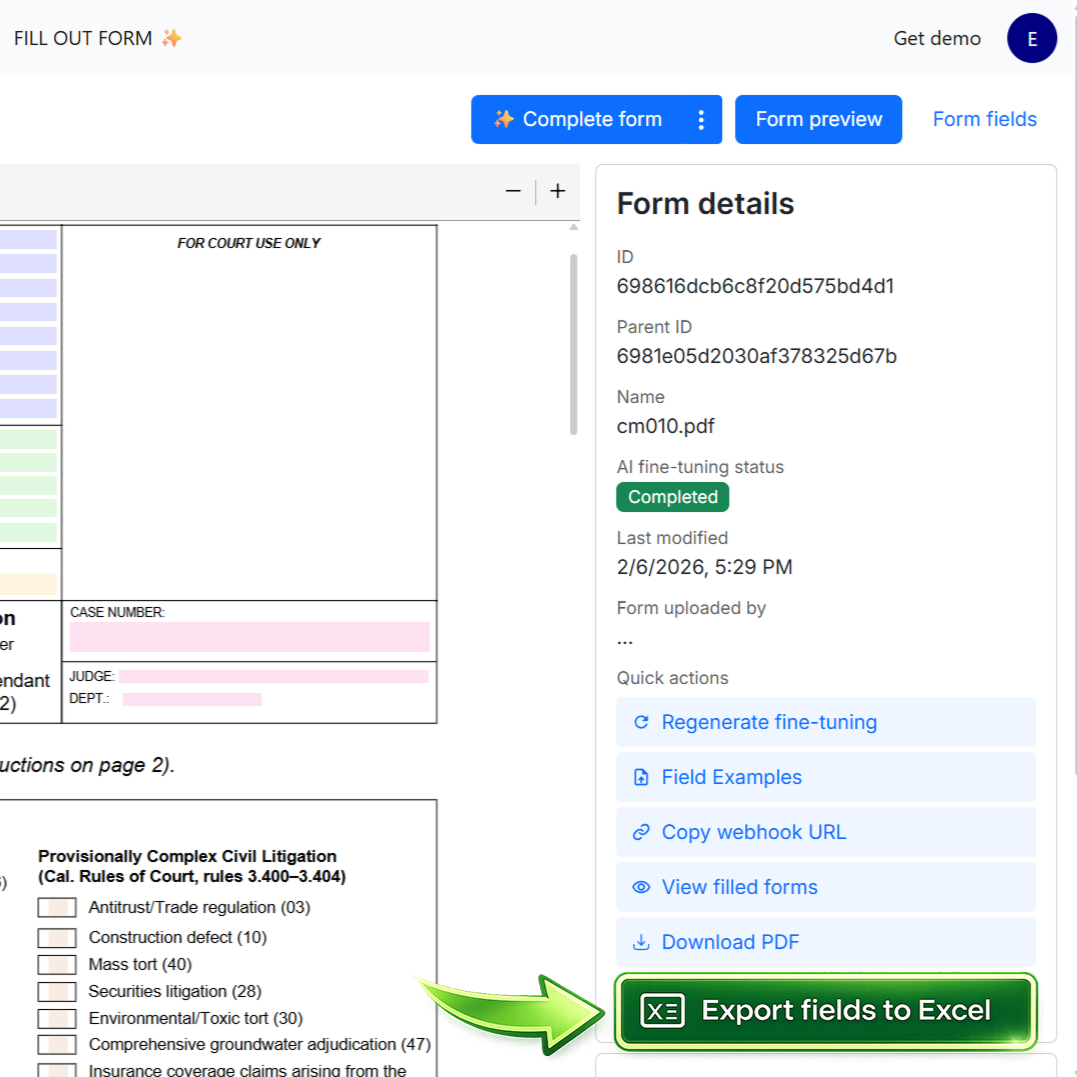Click the sparkle icon inside Complete form
Screen dimensions: 1077x1077
[504, 119]
